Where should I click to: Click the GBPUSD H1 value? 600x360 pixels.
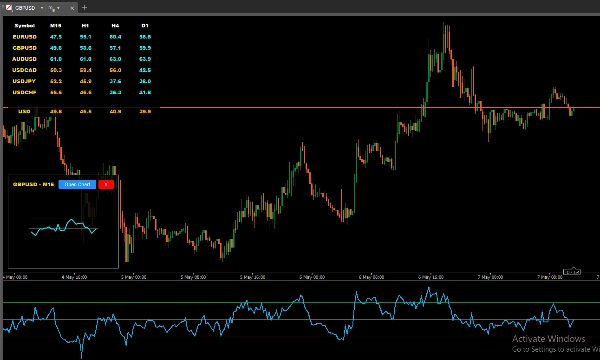[x=85, y=48]
